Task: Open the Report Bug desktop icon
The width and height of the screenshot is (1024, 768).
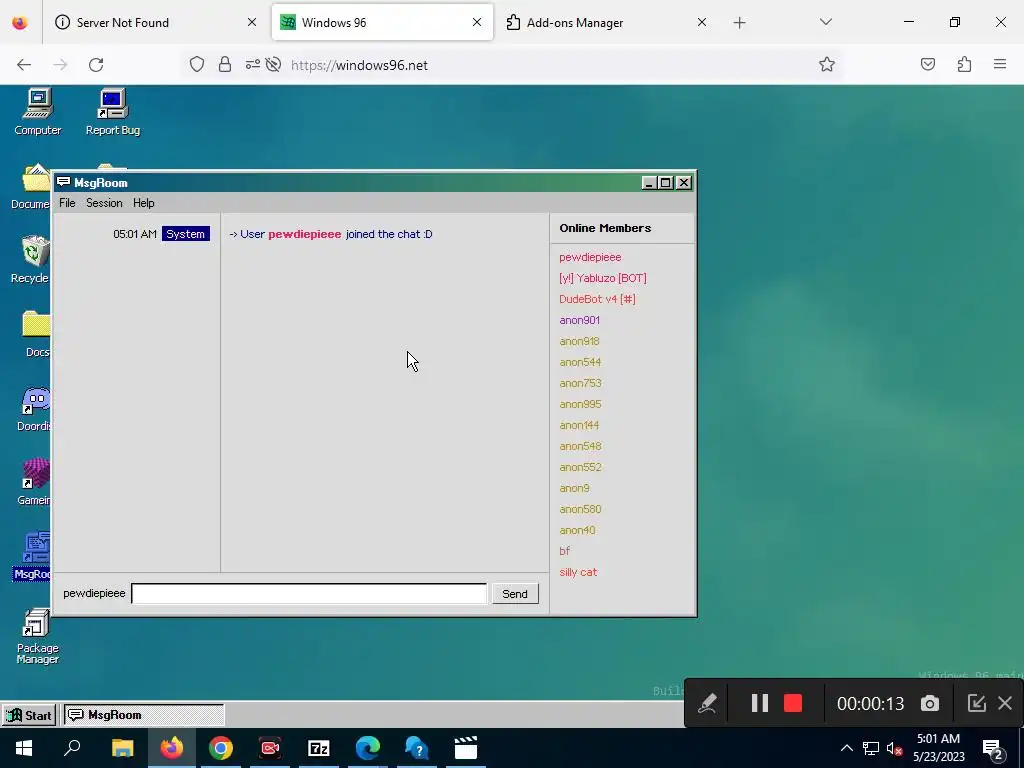Action: point(112,112)
